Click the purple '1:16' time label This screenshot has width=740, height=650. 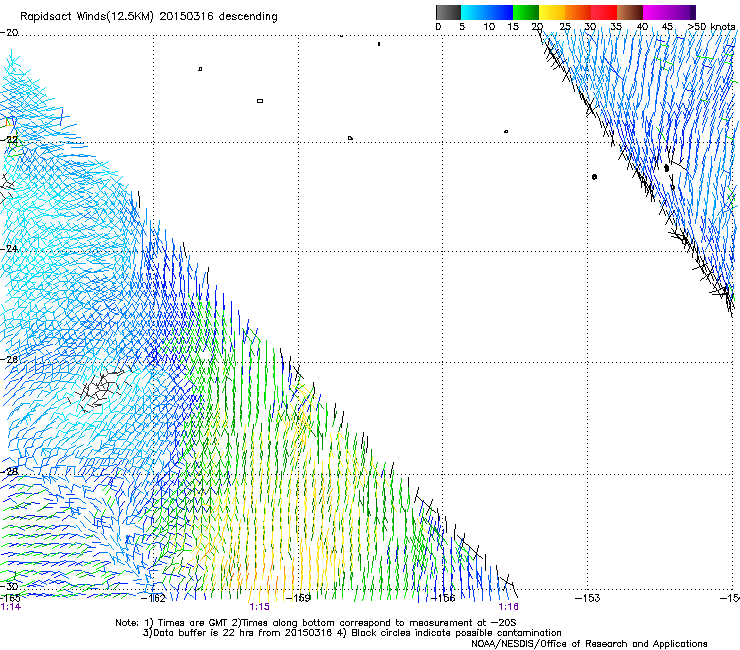508,607
